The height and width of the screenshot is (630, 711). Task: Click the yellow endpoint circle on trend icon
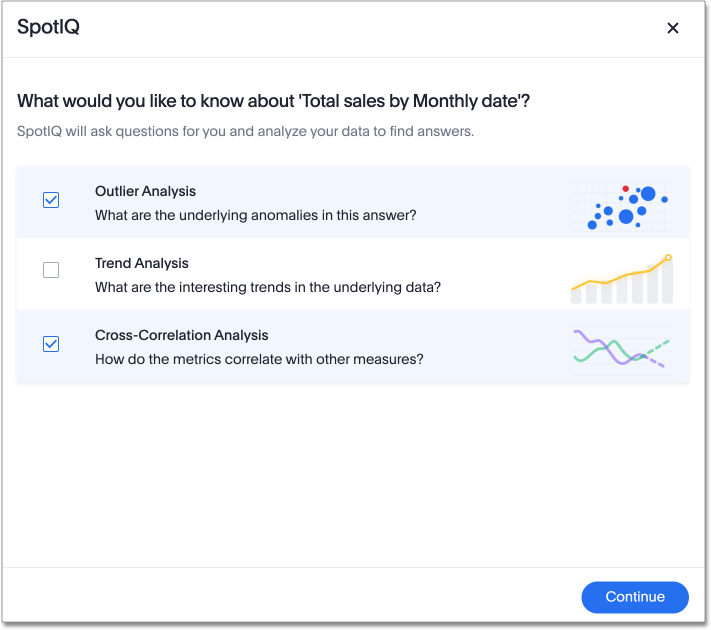coord(668,258)
